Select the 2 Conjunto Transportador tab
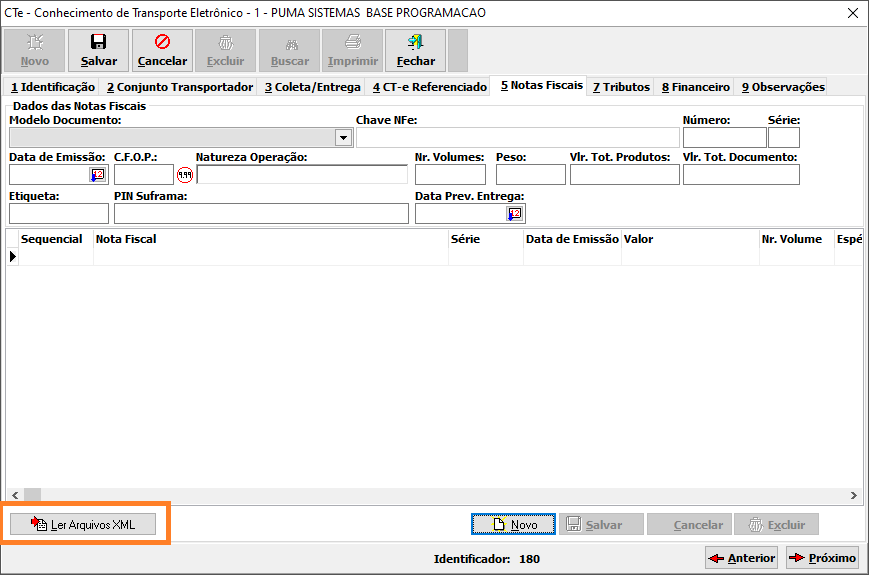Image resolution: width=869 pixels, height=575 pixels. pos(179,87)
